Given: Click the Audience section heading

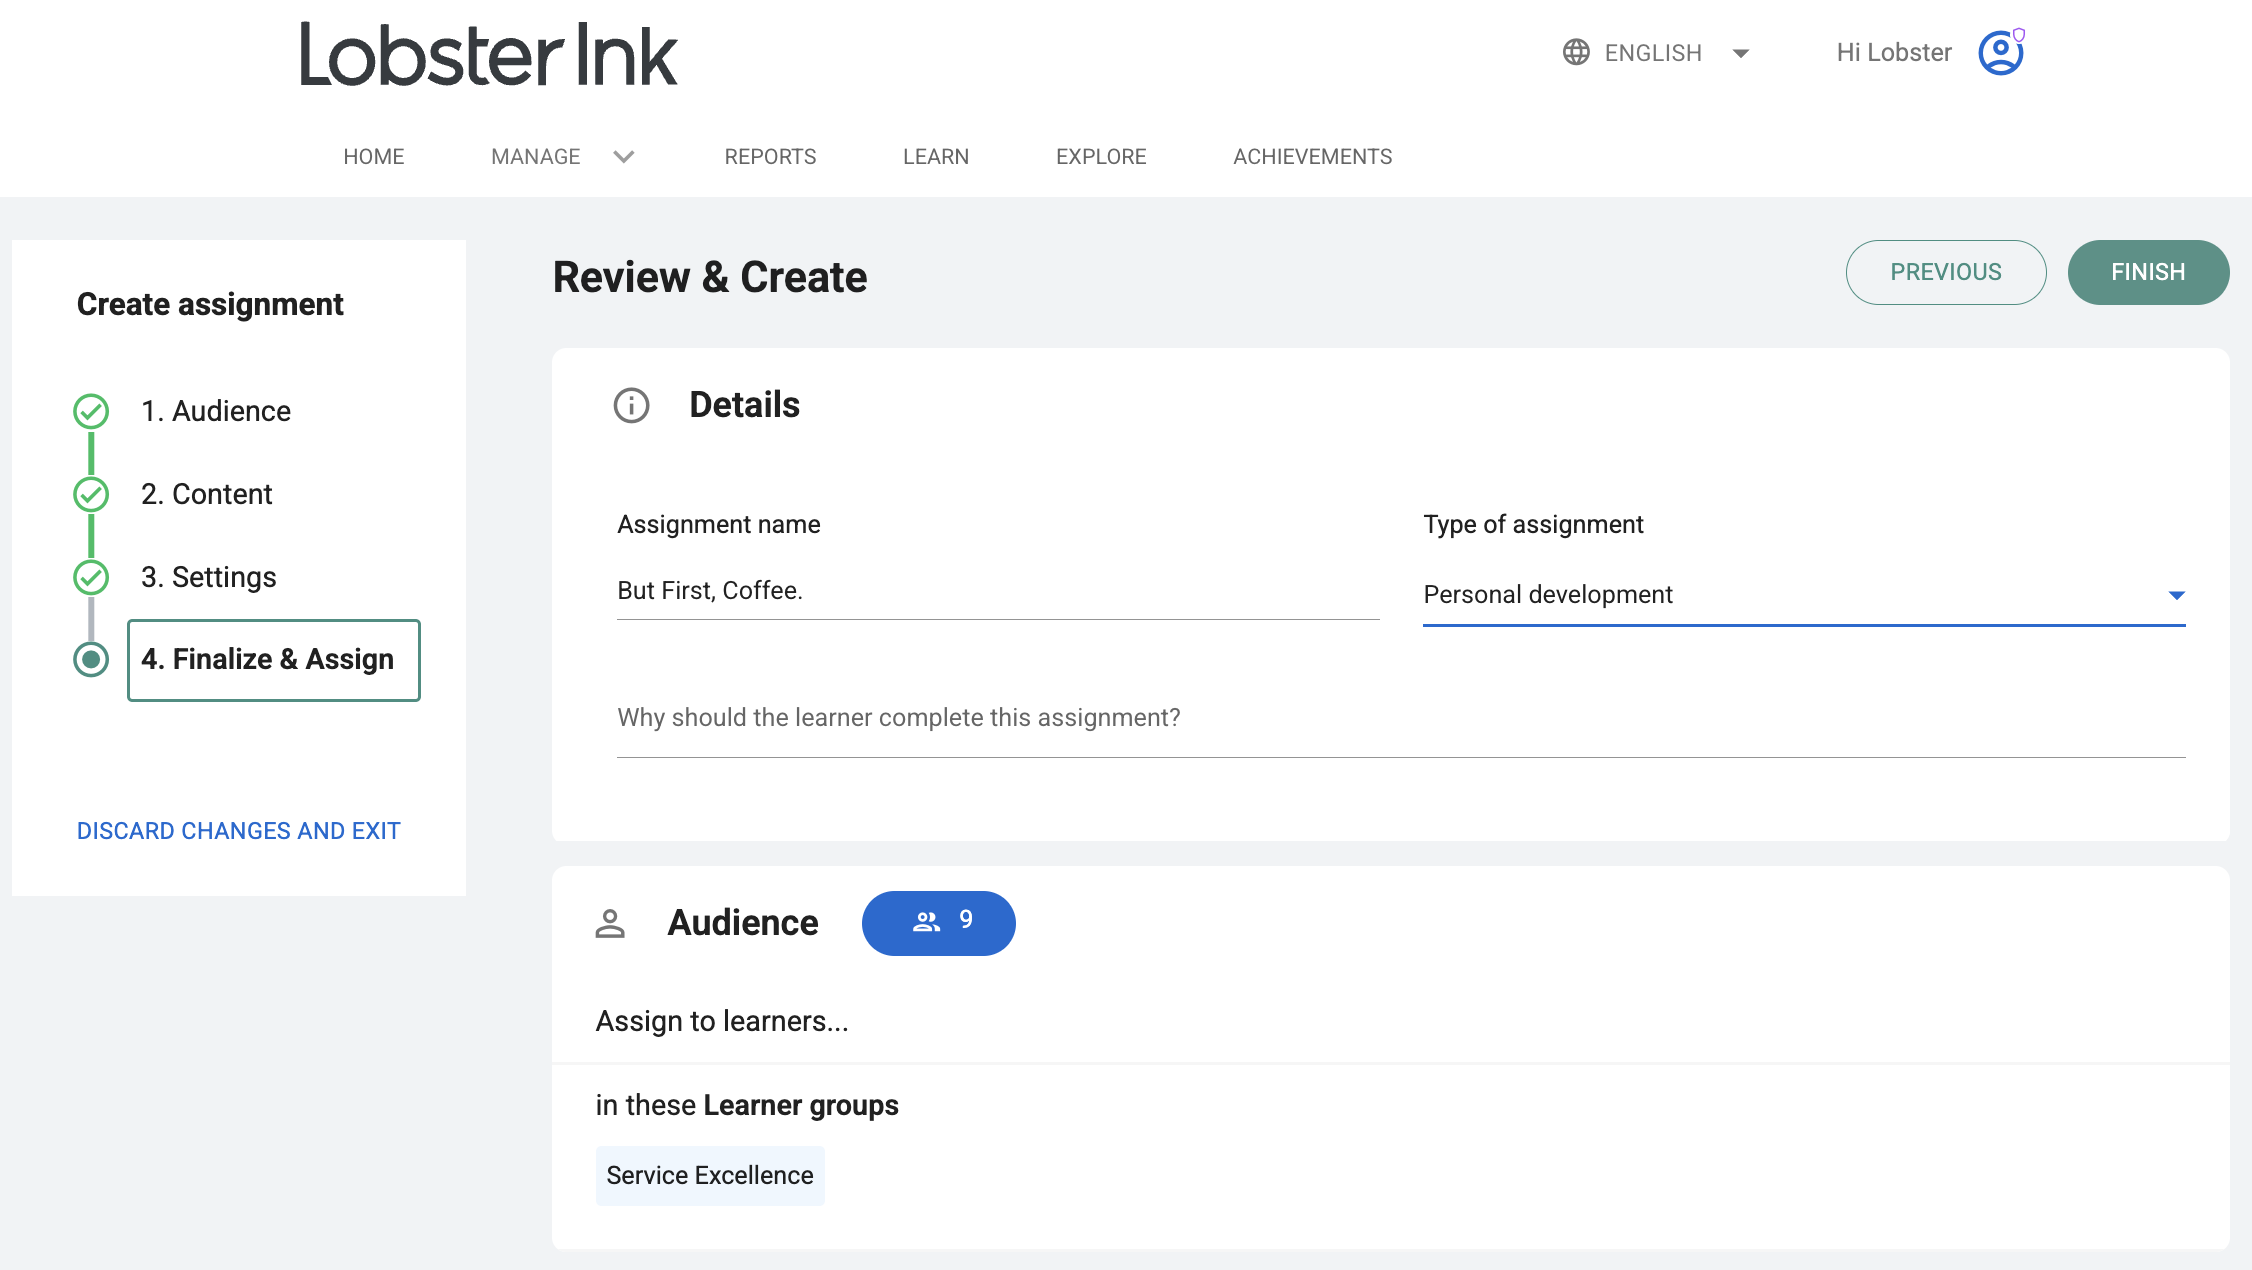Looking at the screenshot, I should coord(743,923).
